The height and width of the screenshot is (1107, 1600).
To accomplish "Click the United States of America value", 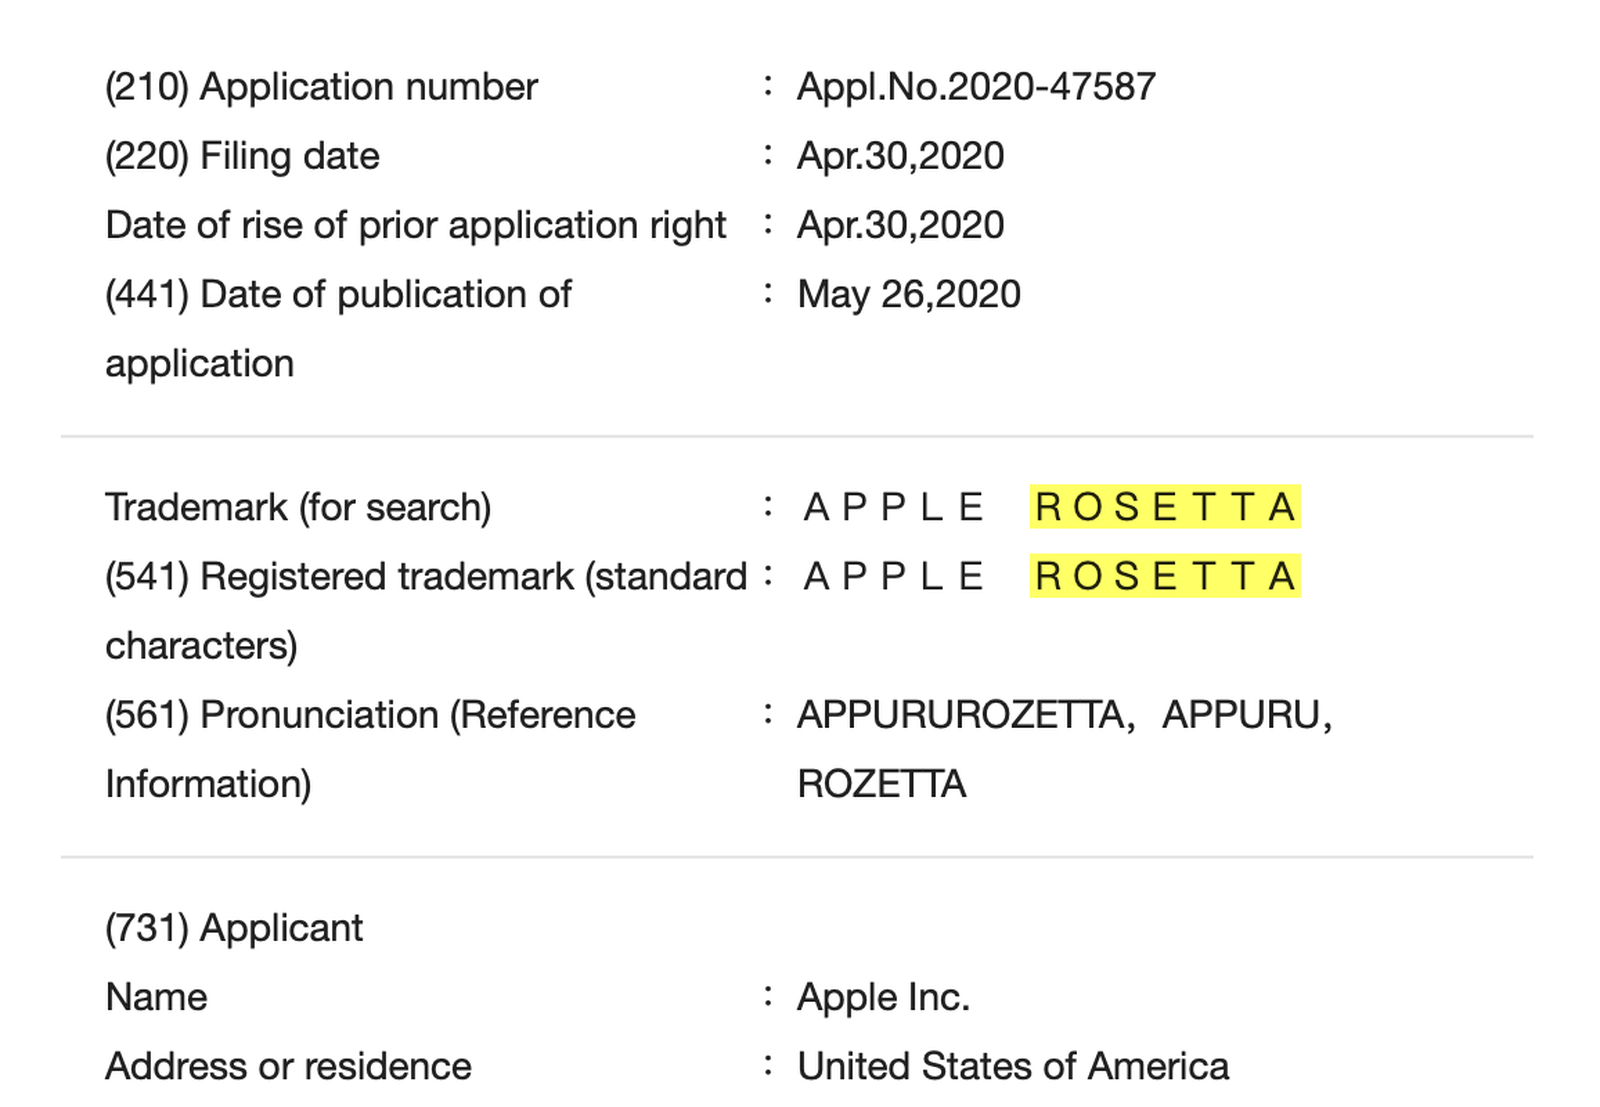I will pos(1012,1066).
